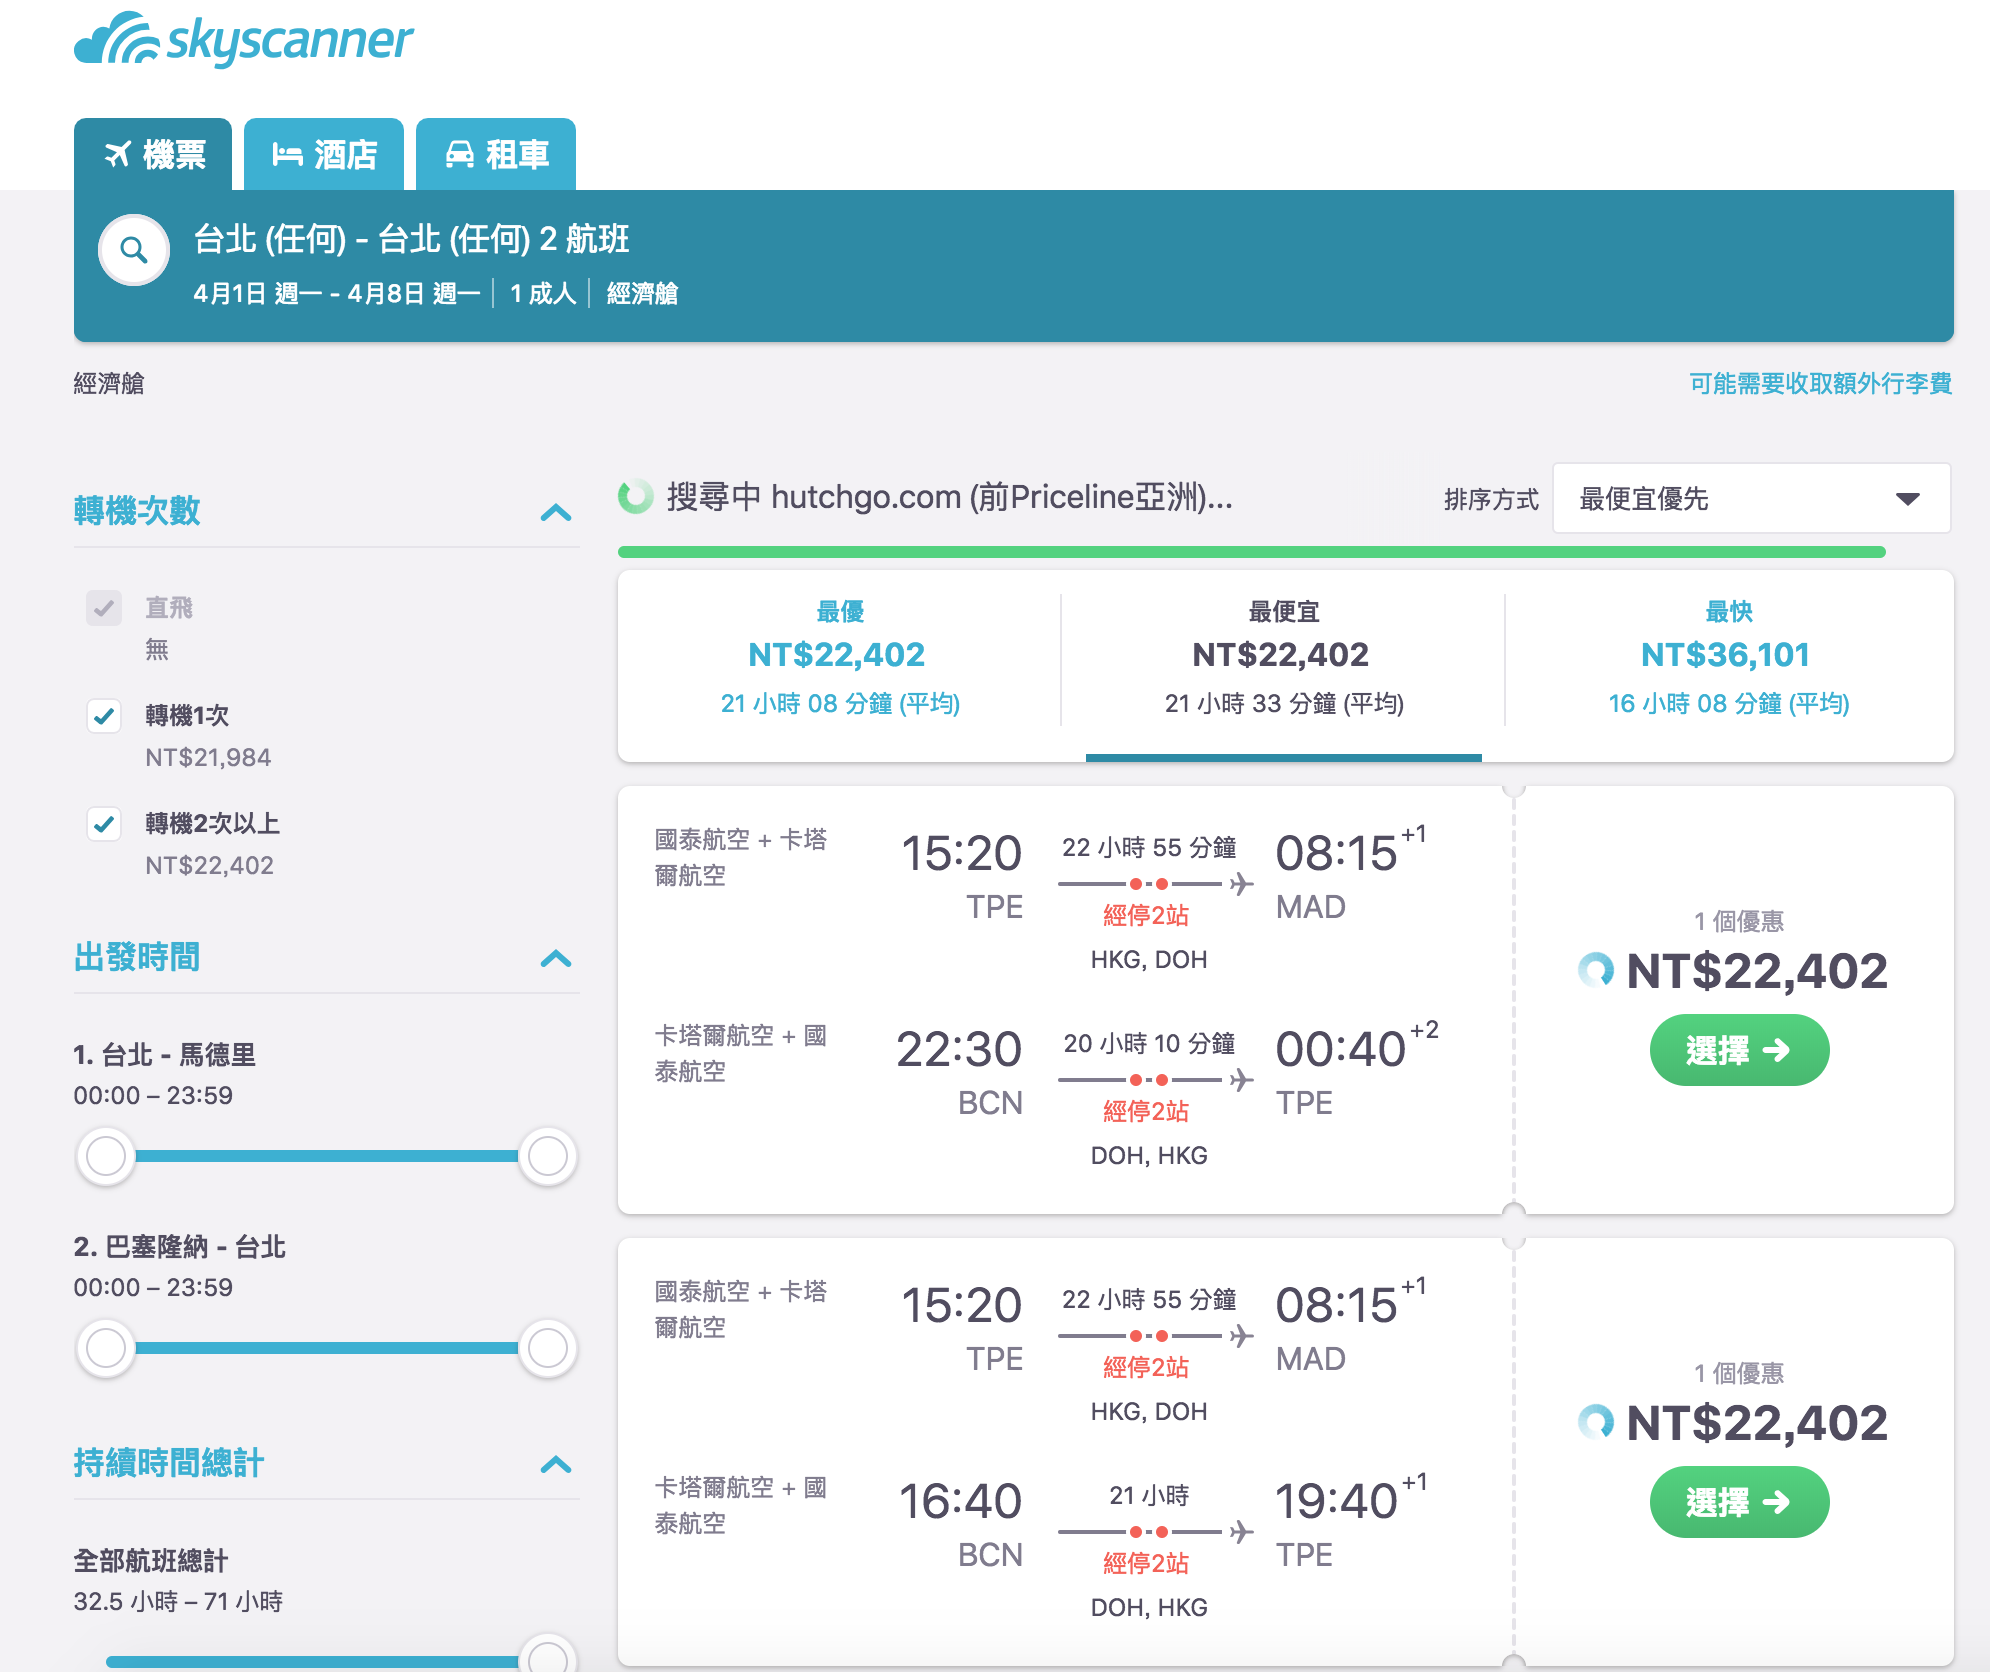This screenshot has width=1990, height=1672.
Task: Click the left handle of 台北 - 馬德里 time slider
Action: tap(106, 1157)
